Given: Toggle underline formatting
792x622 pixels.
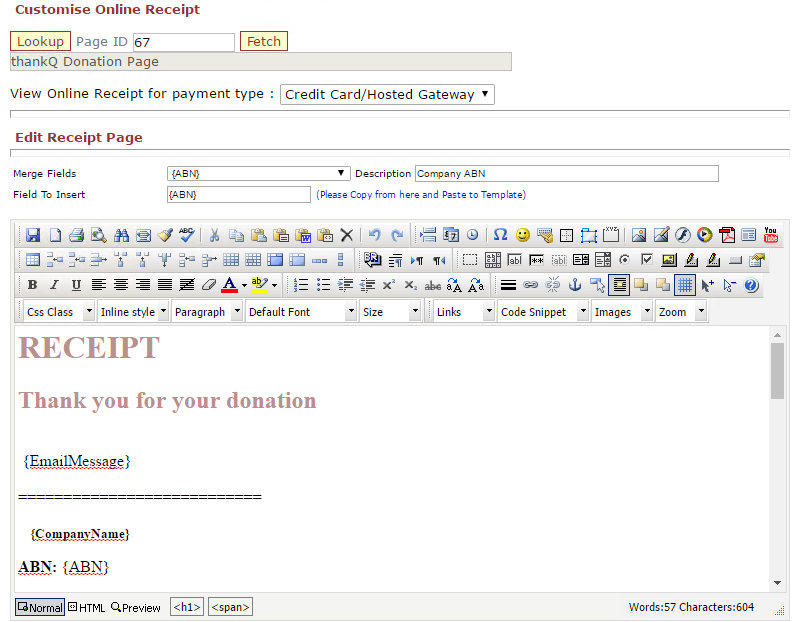Looking at the screenshot, I should 77,285.
